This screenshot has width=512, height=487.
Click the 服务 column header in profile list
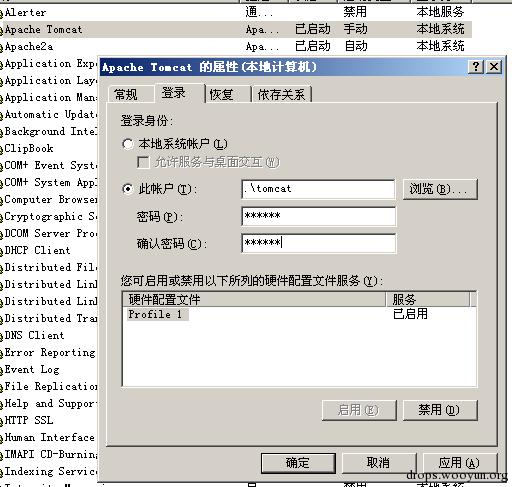click(427, 299)
